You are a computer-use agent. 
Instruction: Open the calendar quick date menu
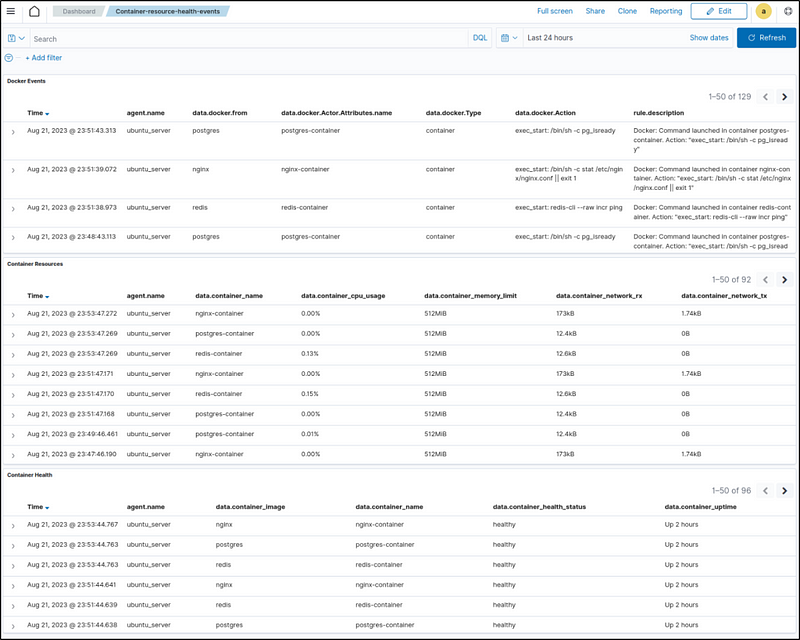pyautogui.click(x=509, y=38)
